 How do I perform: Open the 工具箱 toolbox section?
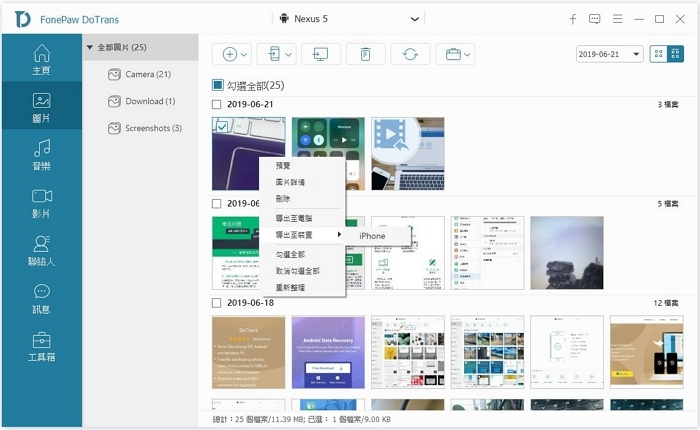tap(42, 347)
